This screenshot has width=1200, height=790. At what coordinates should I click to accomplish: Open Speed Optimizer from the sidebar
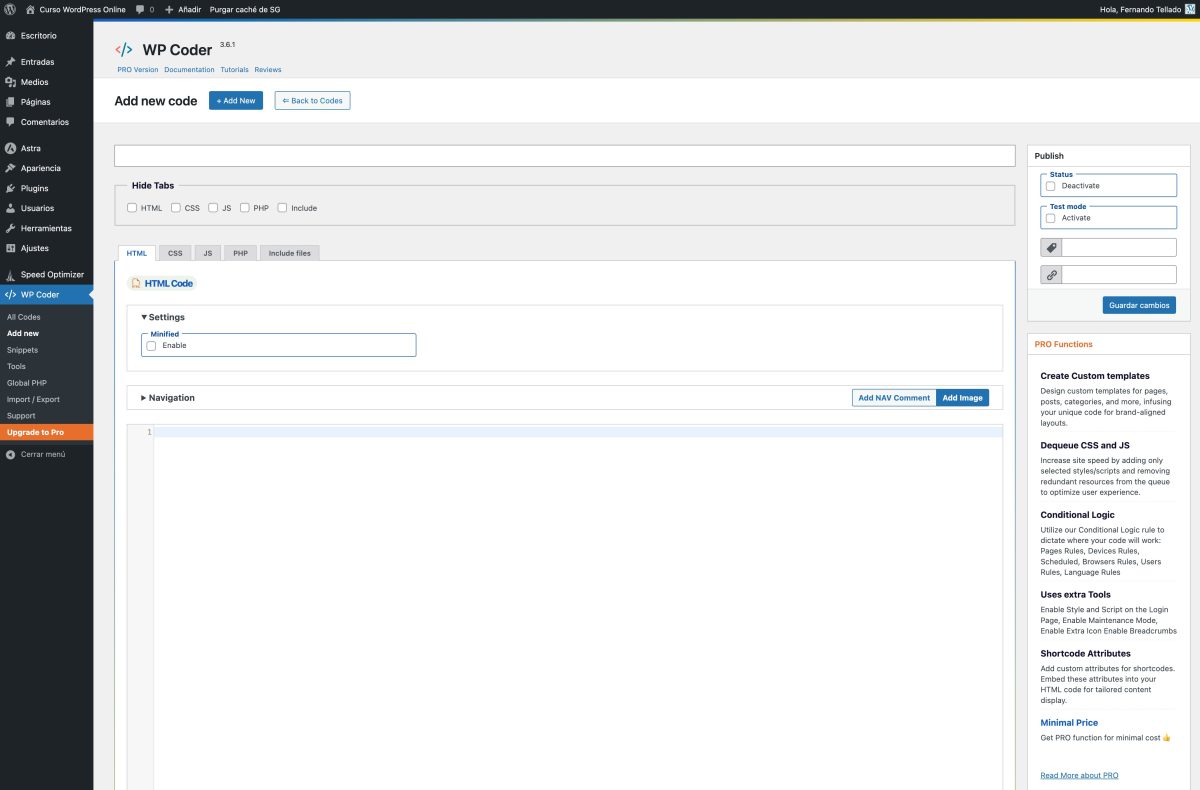[10, 274]
